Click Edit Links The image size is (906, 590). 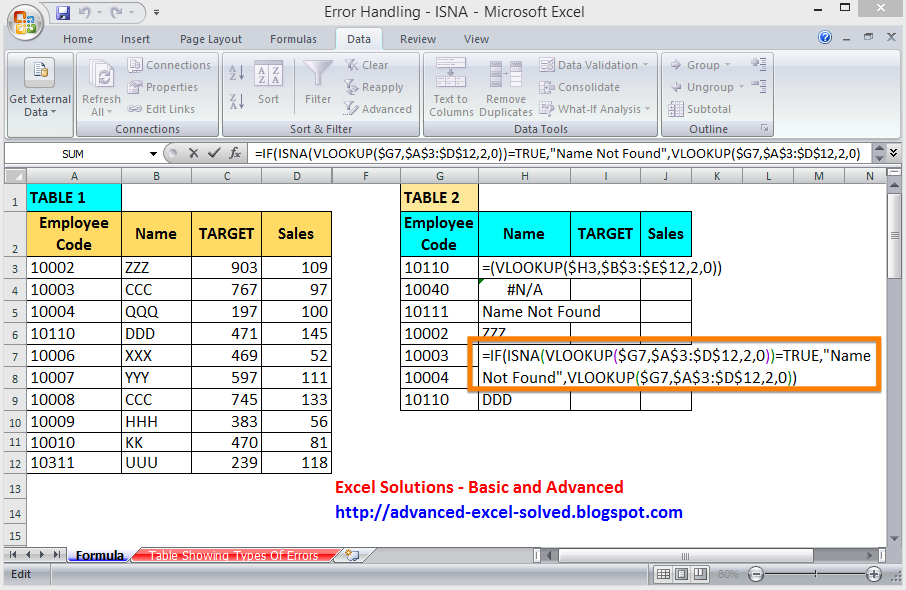pyautogui.click(x=161, y=109)
